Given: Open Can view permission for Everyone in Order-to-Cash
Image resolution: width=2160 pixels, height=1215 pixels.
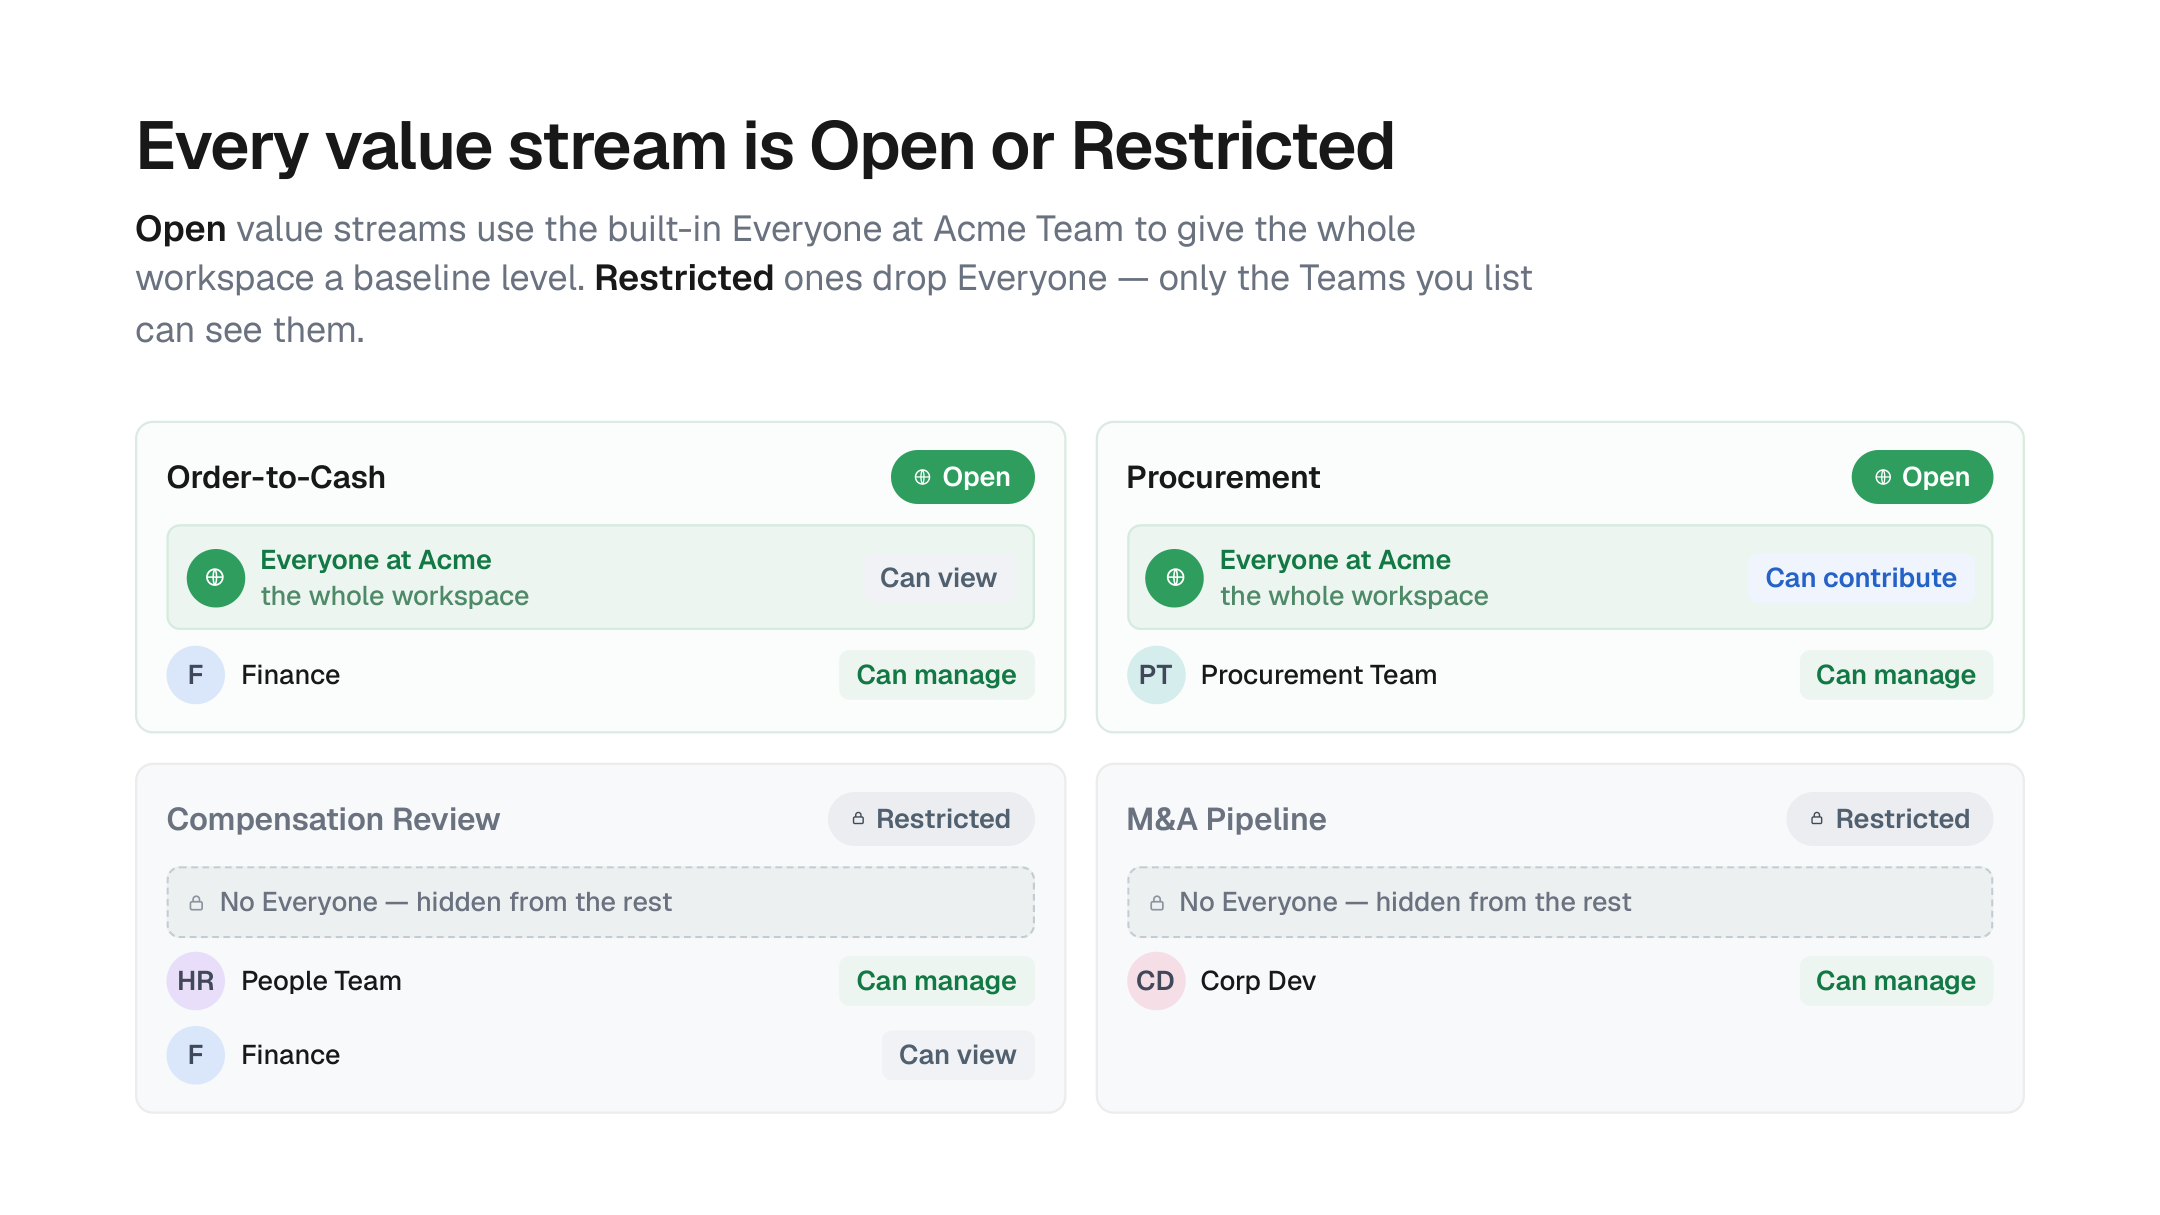Looking at the screenshot, I should (x=938, y=578).
